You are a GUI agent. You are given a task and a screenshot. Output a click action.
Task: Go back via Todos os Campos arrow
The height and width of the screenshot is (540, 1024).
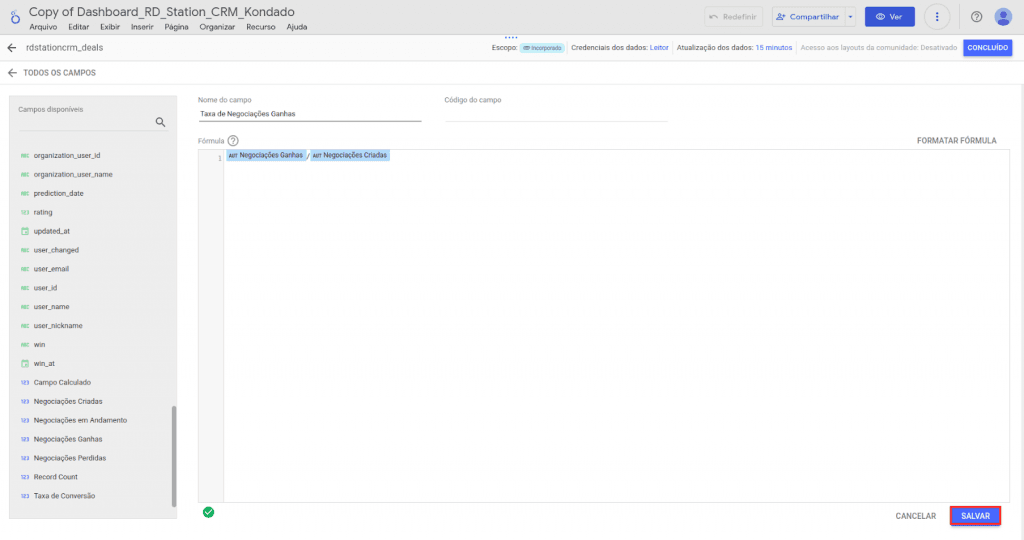(12, 73)
